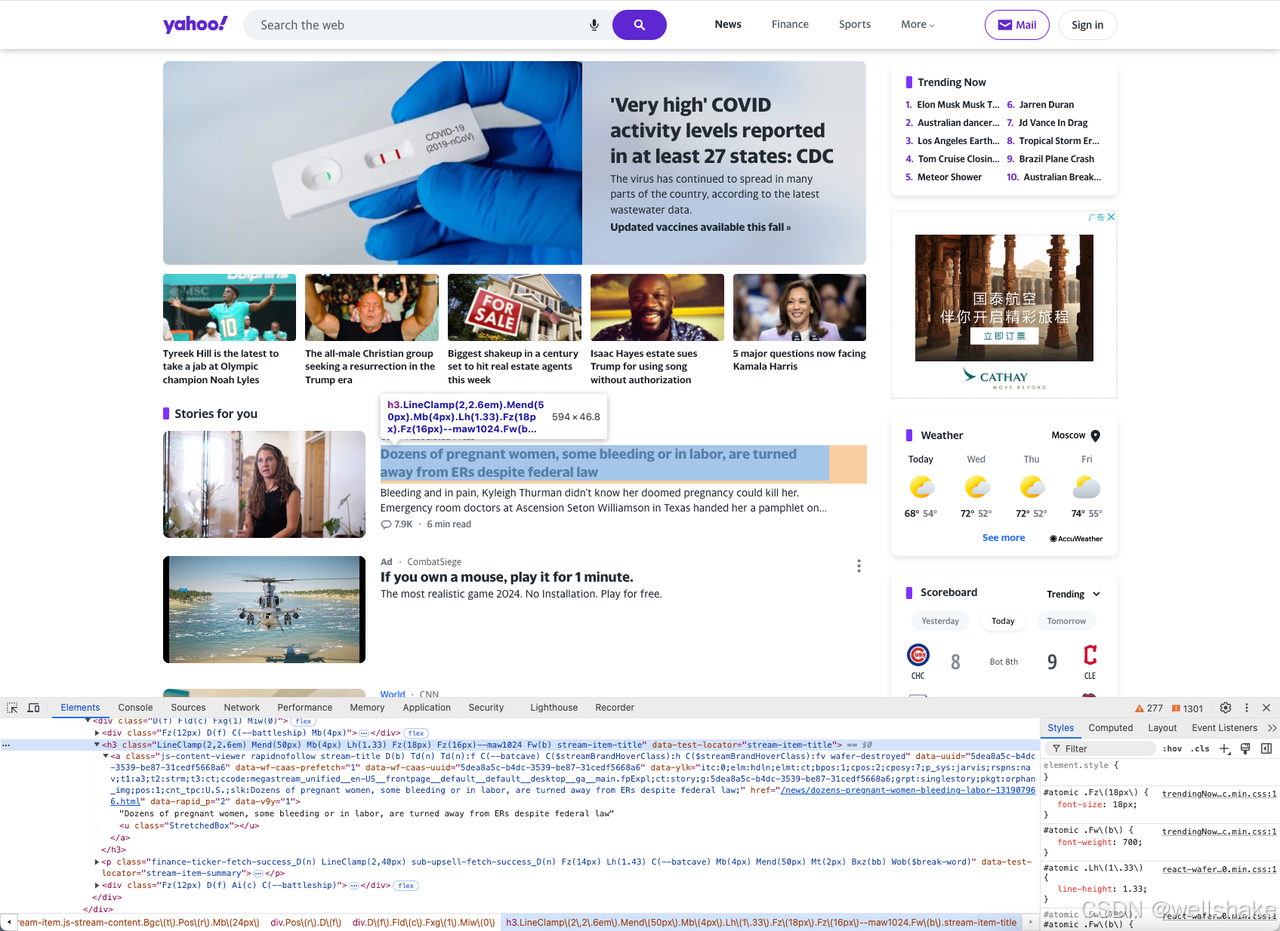
Task: Switch to the Sources tab in DevTools
Action: (188, 707)
